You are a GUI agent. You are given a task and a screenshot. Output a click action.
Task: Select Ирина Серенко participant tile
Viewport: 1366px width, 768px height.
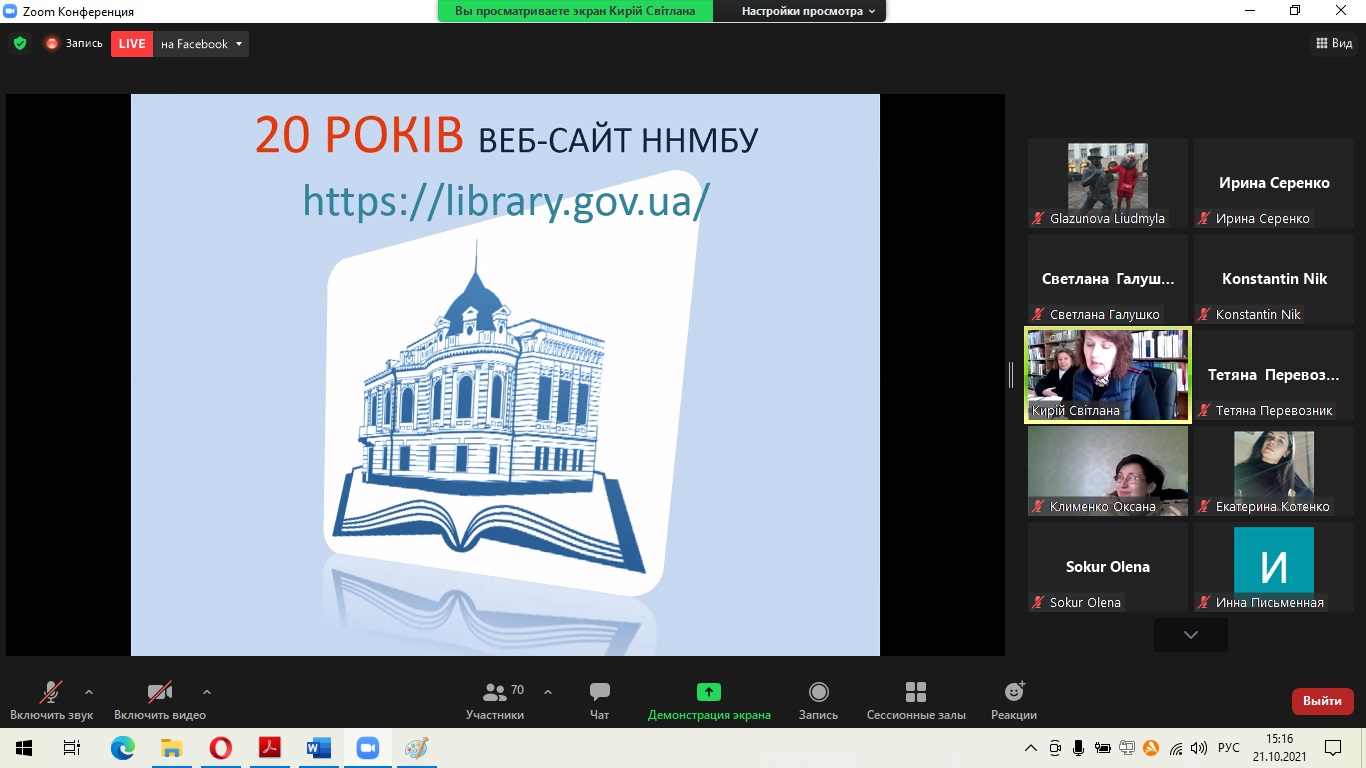tap(1274, 183)
